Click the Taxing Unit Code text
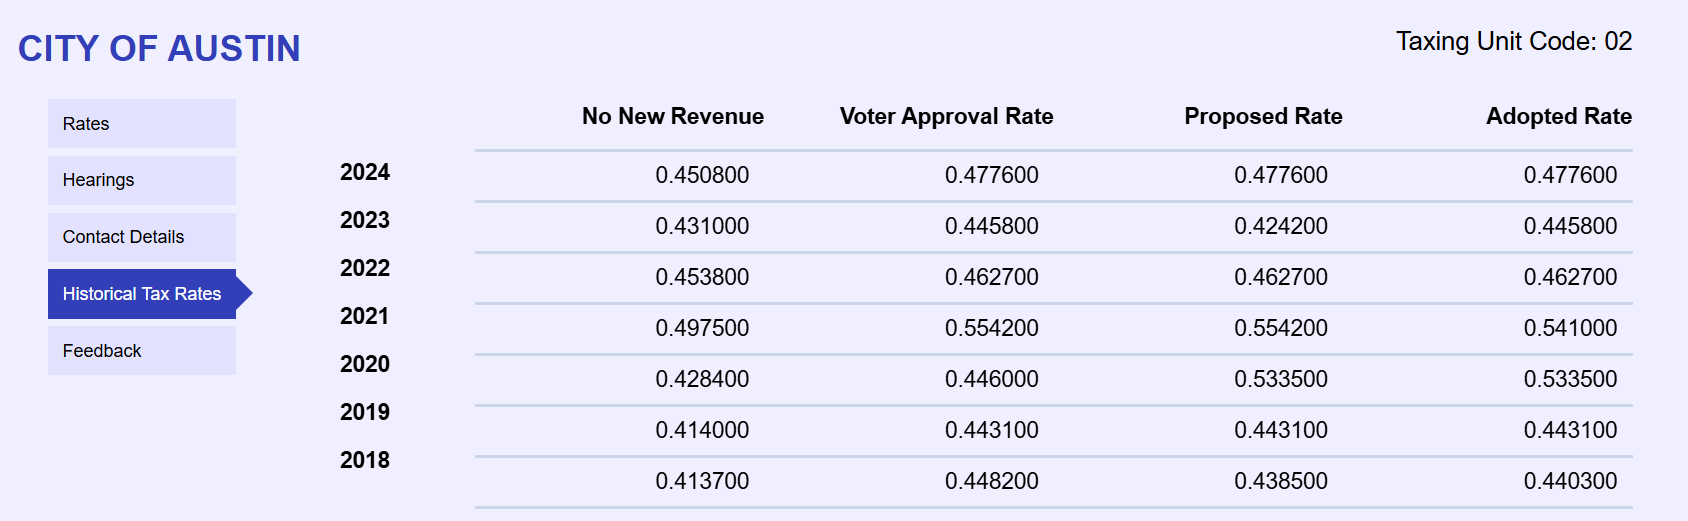The height and width of the screenshot is (521, 1688). coord(1513,41)
